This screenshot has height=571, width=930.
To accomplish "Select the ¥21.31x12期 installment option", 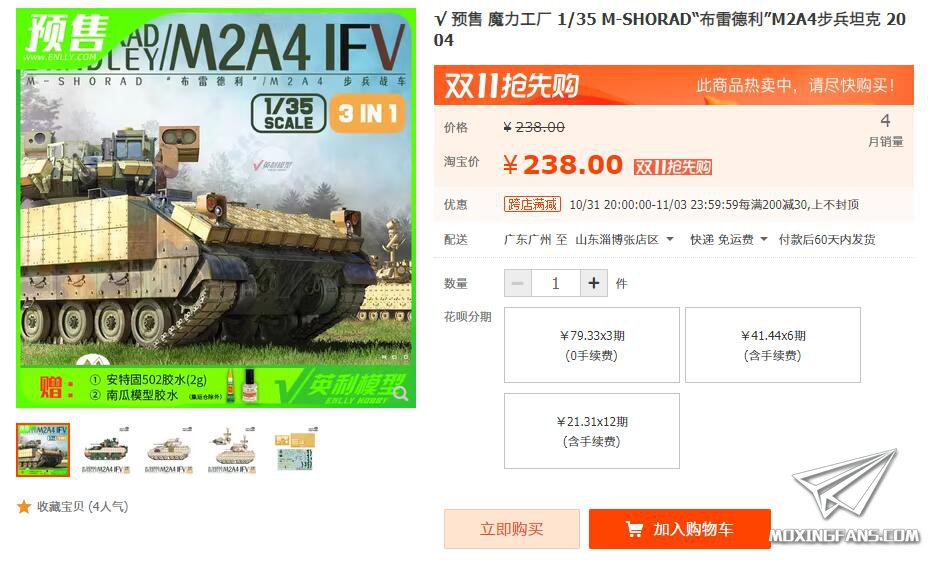I will [x=592, y=431].
